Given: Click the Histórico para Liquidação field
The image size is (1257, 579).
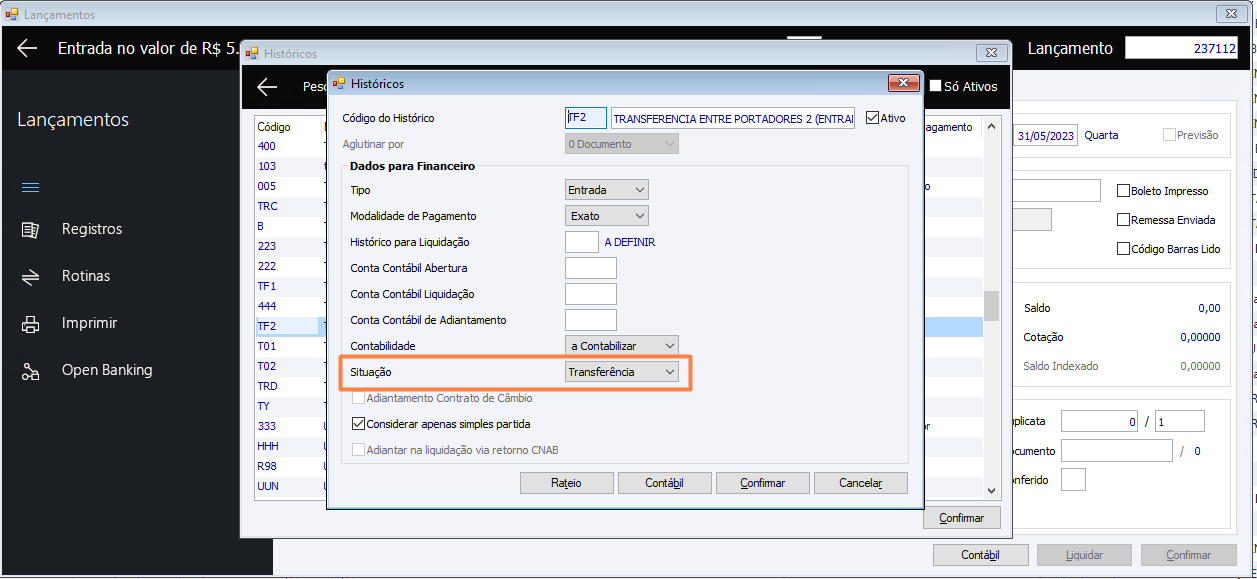Looking at the screenshot, I should [582, 242].
